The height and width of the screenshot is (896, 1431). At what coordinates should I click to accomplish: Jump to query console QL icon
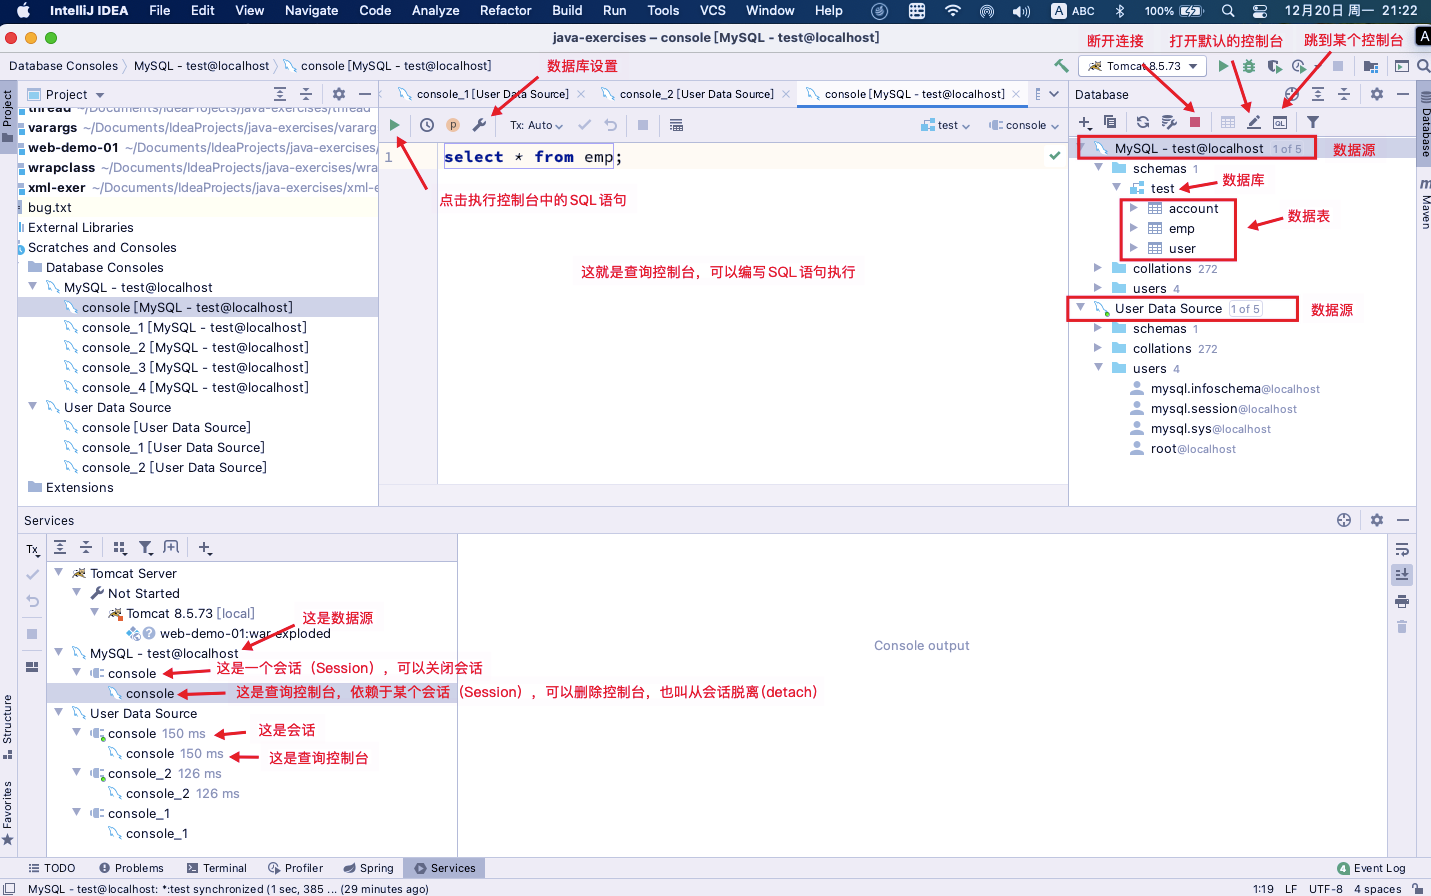click(x=1280, y=122)
